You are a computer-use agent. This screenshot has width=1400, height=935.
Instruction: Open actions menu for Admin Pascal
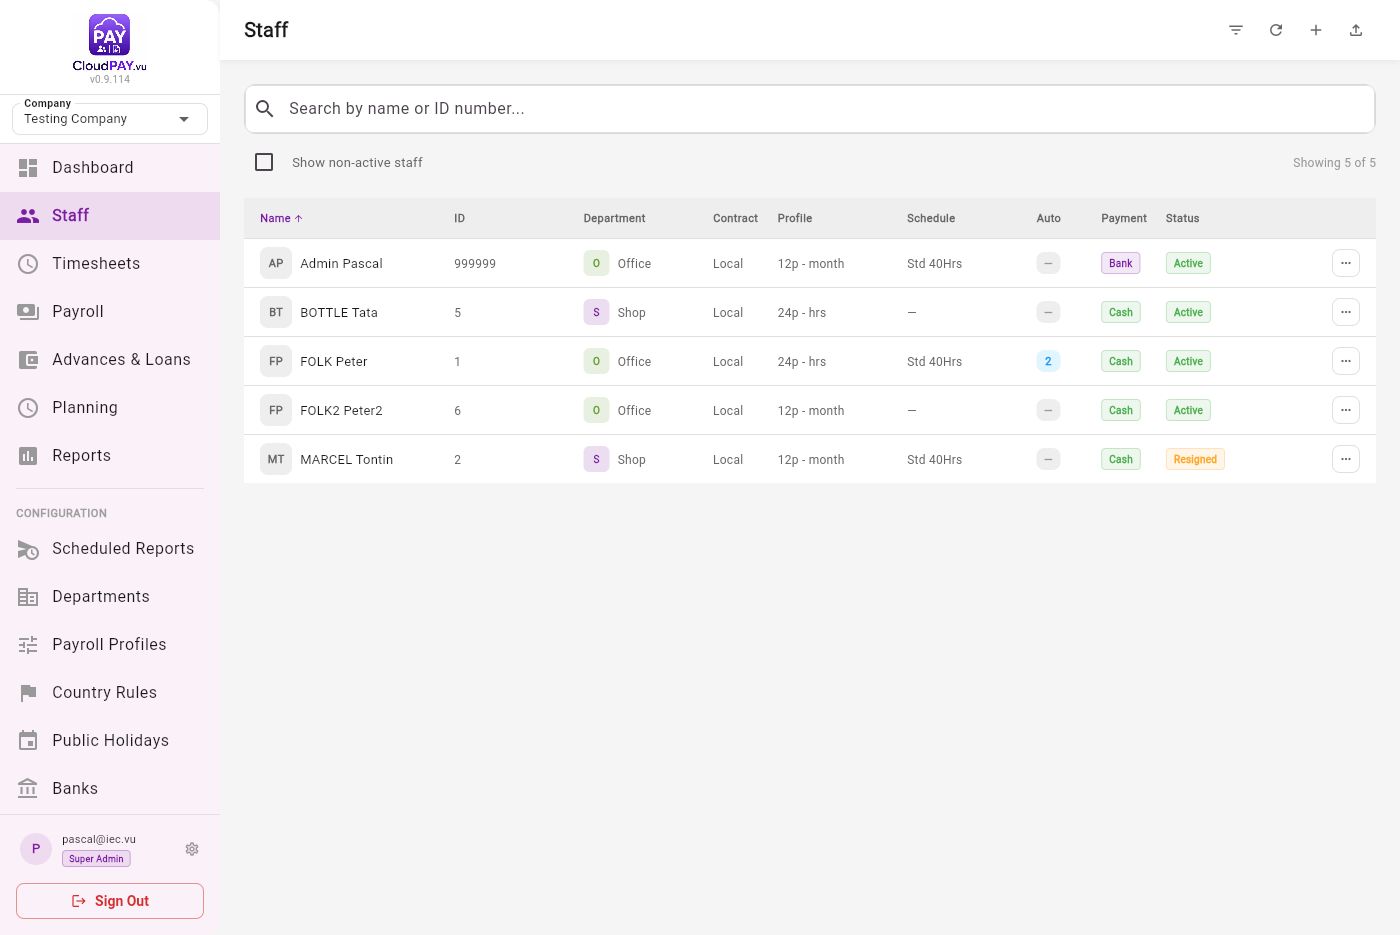tap(1346, 263)
